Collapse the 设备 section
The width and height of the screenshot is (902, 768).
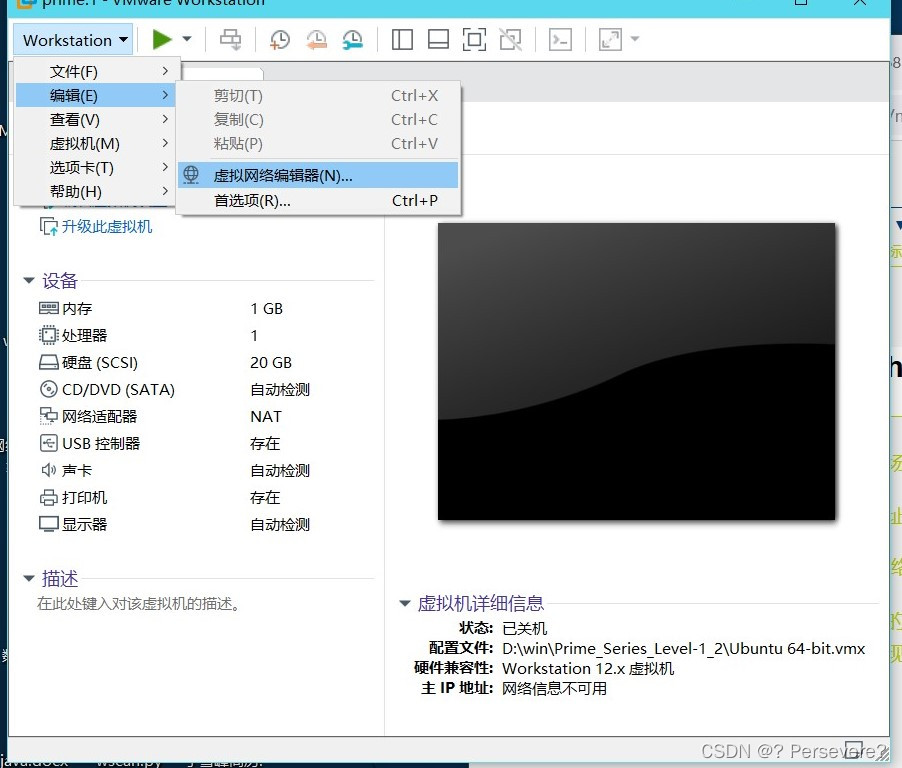click(29, 281)
